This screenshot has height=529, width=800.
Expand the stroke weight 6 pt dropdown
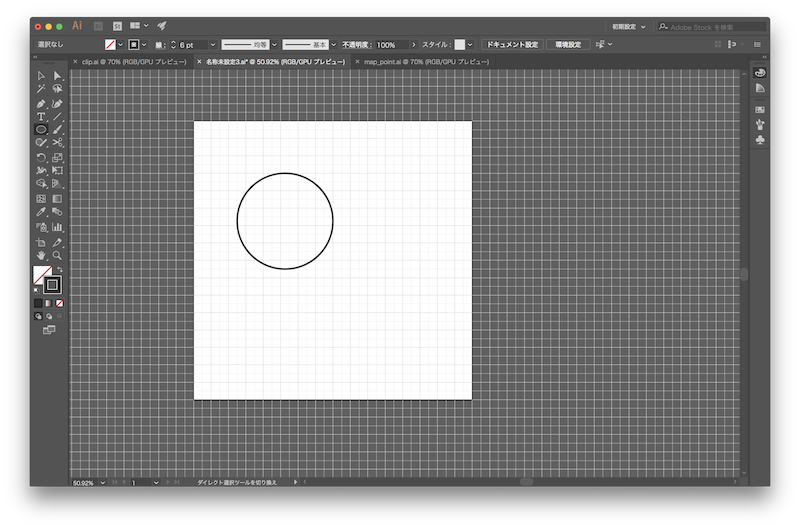point(211,45)
